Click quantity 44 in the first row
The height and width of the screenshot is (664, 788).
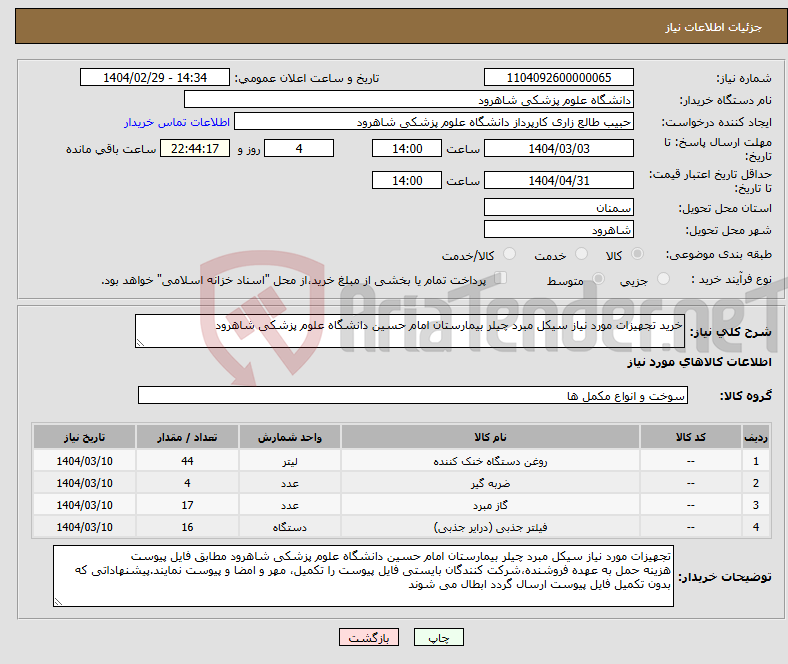coord(187,461)
